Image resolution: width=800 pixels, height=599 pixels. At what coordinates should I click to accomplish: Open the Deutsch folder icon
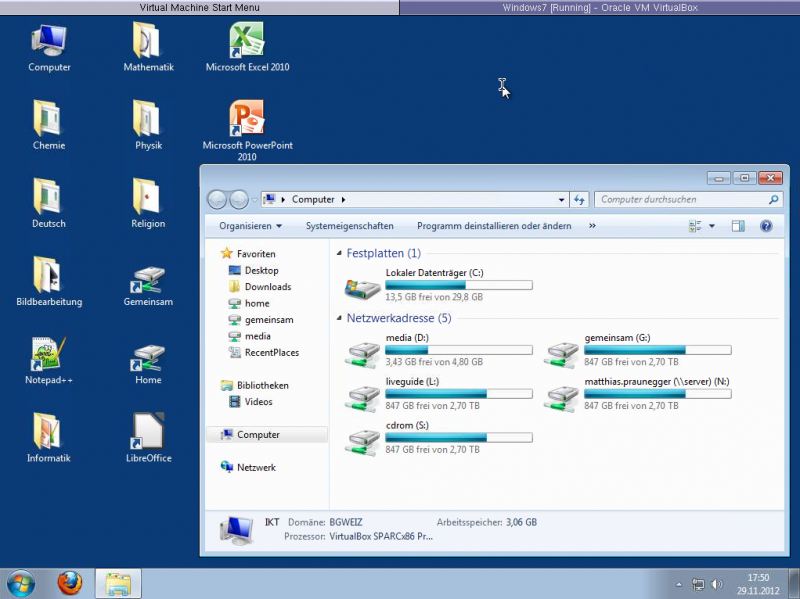pyautogui.click(x=49, y=203)
